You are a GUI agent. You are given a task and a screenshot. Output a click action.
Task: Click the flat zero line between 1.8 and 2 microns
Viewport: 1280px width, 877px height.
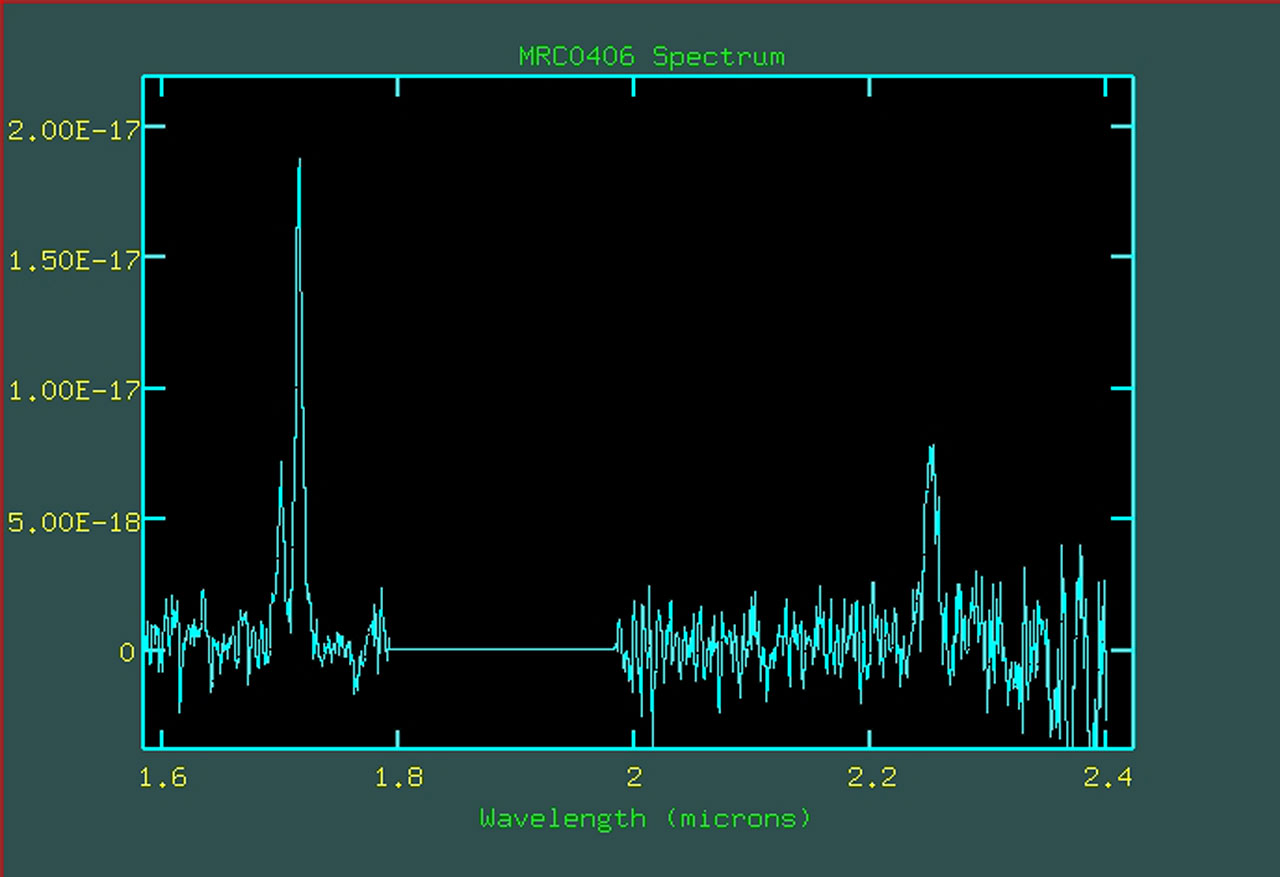(x=500, y=649)
